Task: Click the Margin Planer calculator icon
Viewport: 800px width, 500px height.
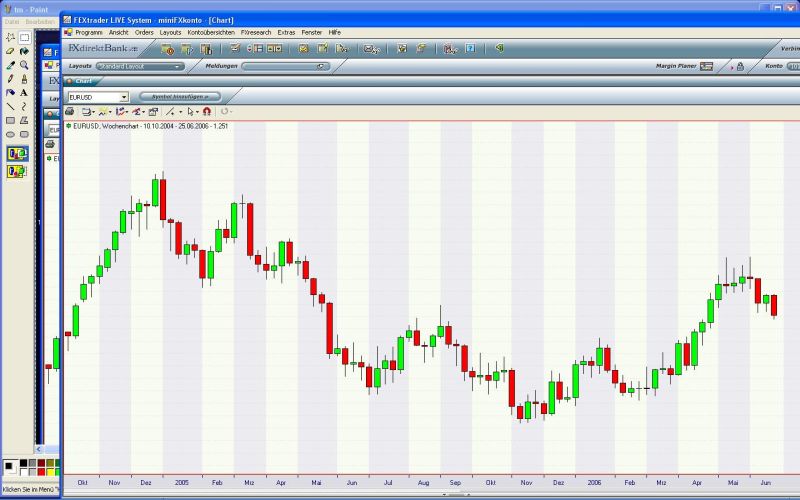Action: coord(706,66)
